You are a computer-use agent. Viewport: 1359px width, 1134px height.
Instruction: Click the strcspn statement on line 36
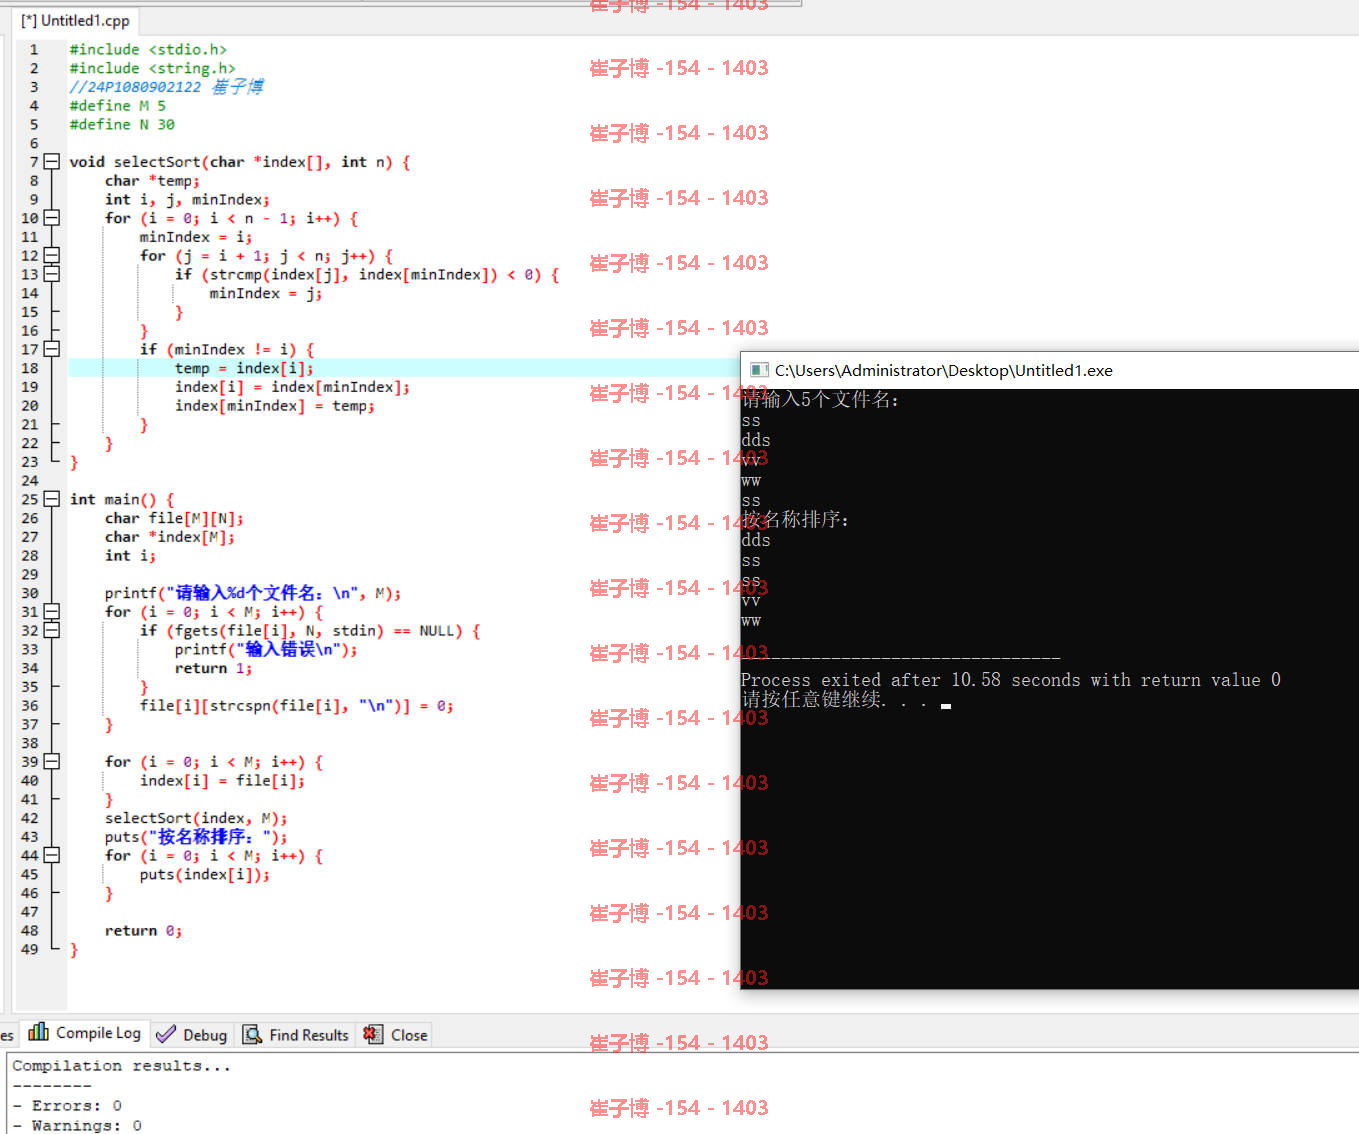tap(296, 706)
